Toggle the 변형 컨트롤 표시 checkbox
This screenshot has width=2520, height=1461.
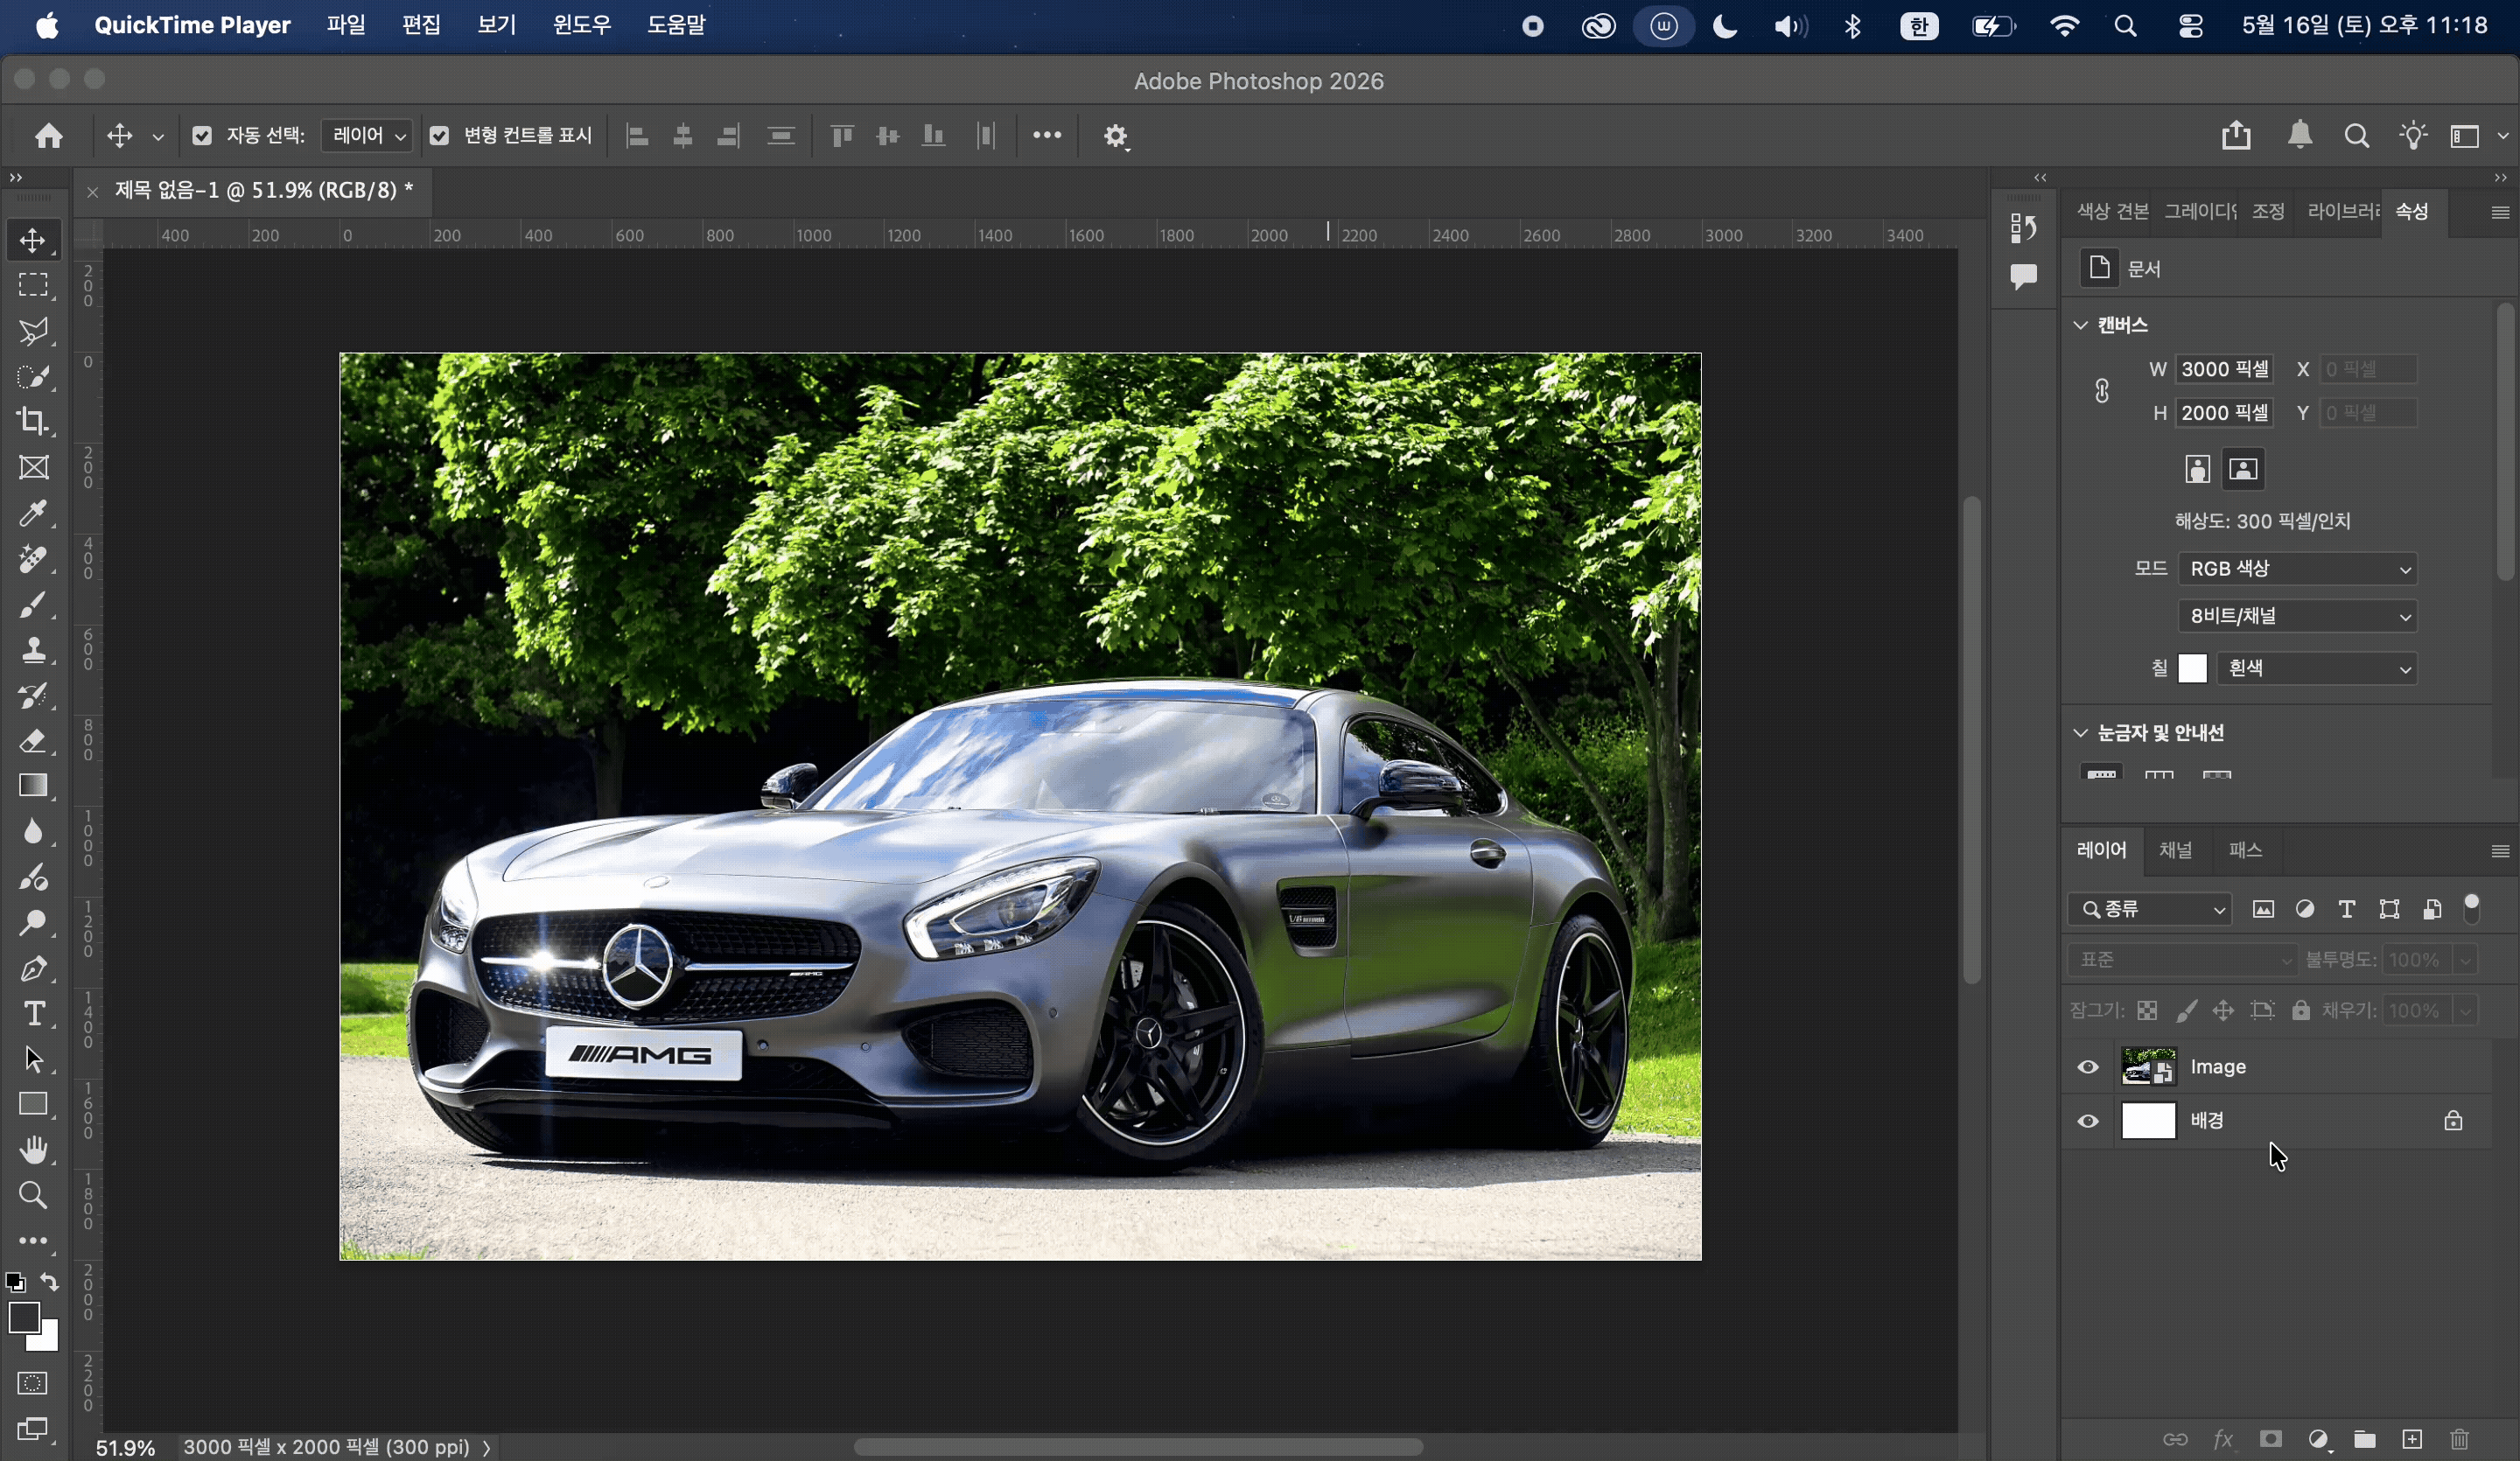click(439, 136)
